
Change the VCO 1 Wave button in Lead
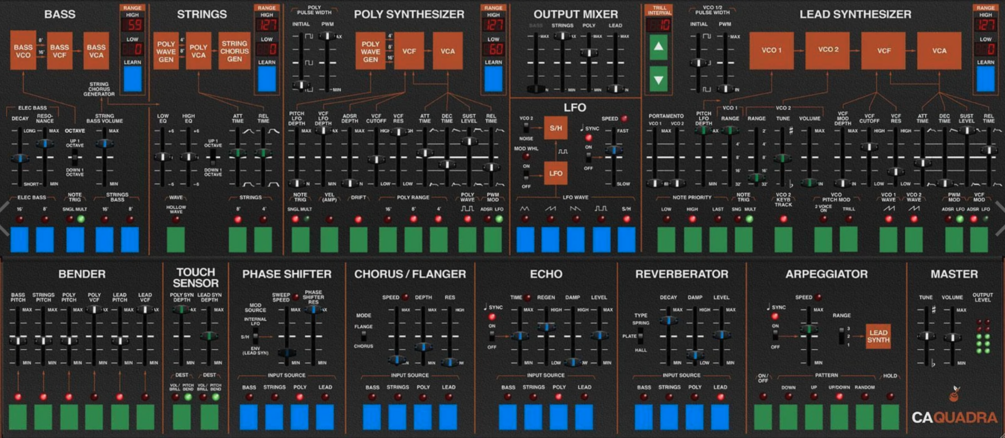(x=888, y=239)
